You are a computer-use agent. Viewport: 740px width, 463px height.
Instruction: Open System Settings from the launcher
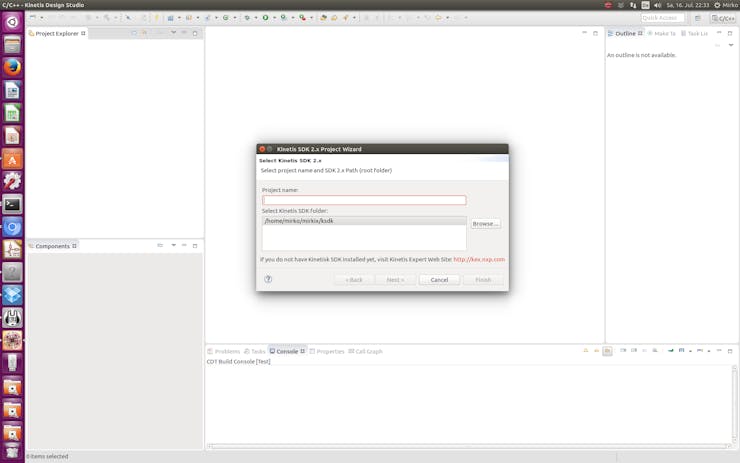tap(12, 182)
